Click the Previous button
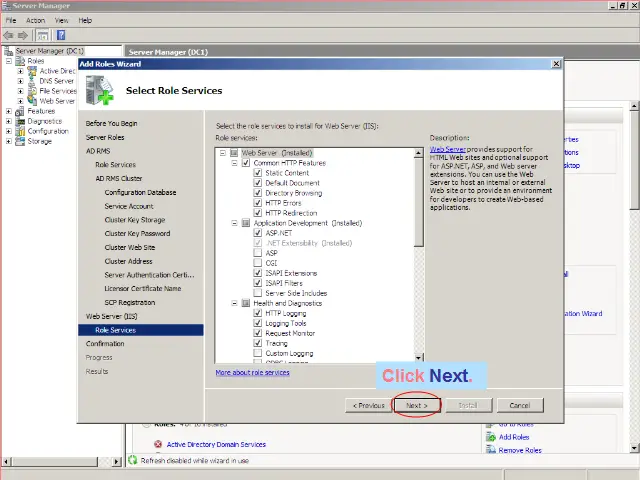Screen dimensions: 640x480 [369, 405]
